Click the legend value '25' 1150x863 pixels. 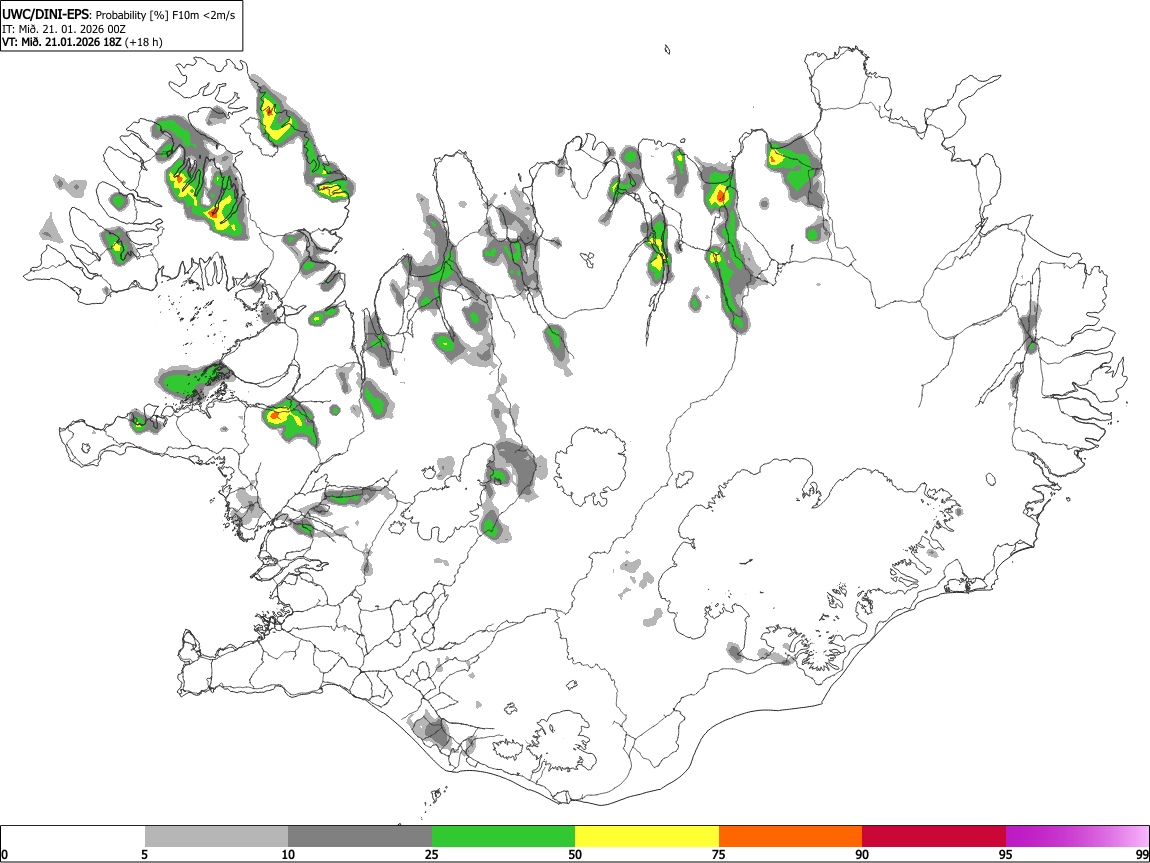[431, 854]
